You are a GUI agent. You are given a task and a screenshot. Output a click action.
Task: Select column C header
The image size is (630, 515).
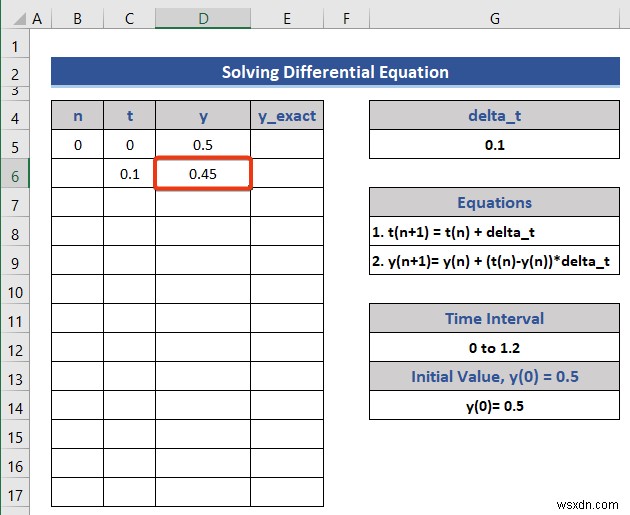click(x=129, y=18)
